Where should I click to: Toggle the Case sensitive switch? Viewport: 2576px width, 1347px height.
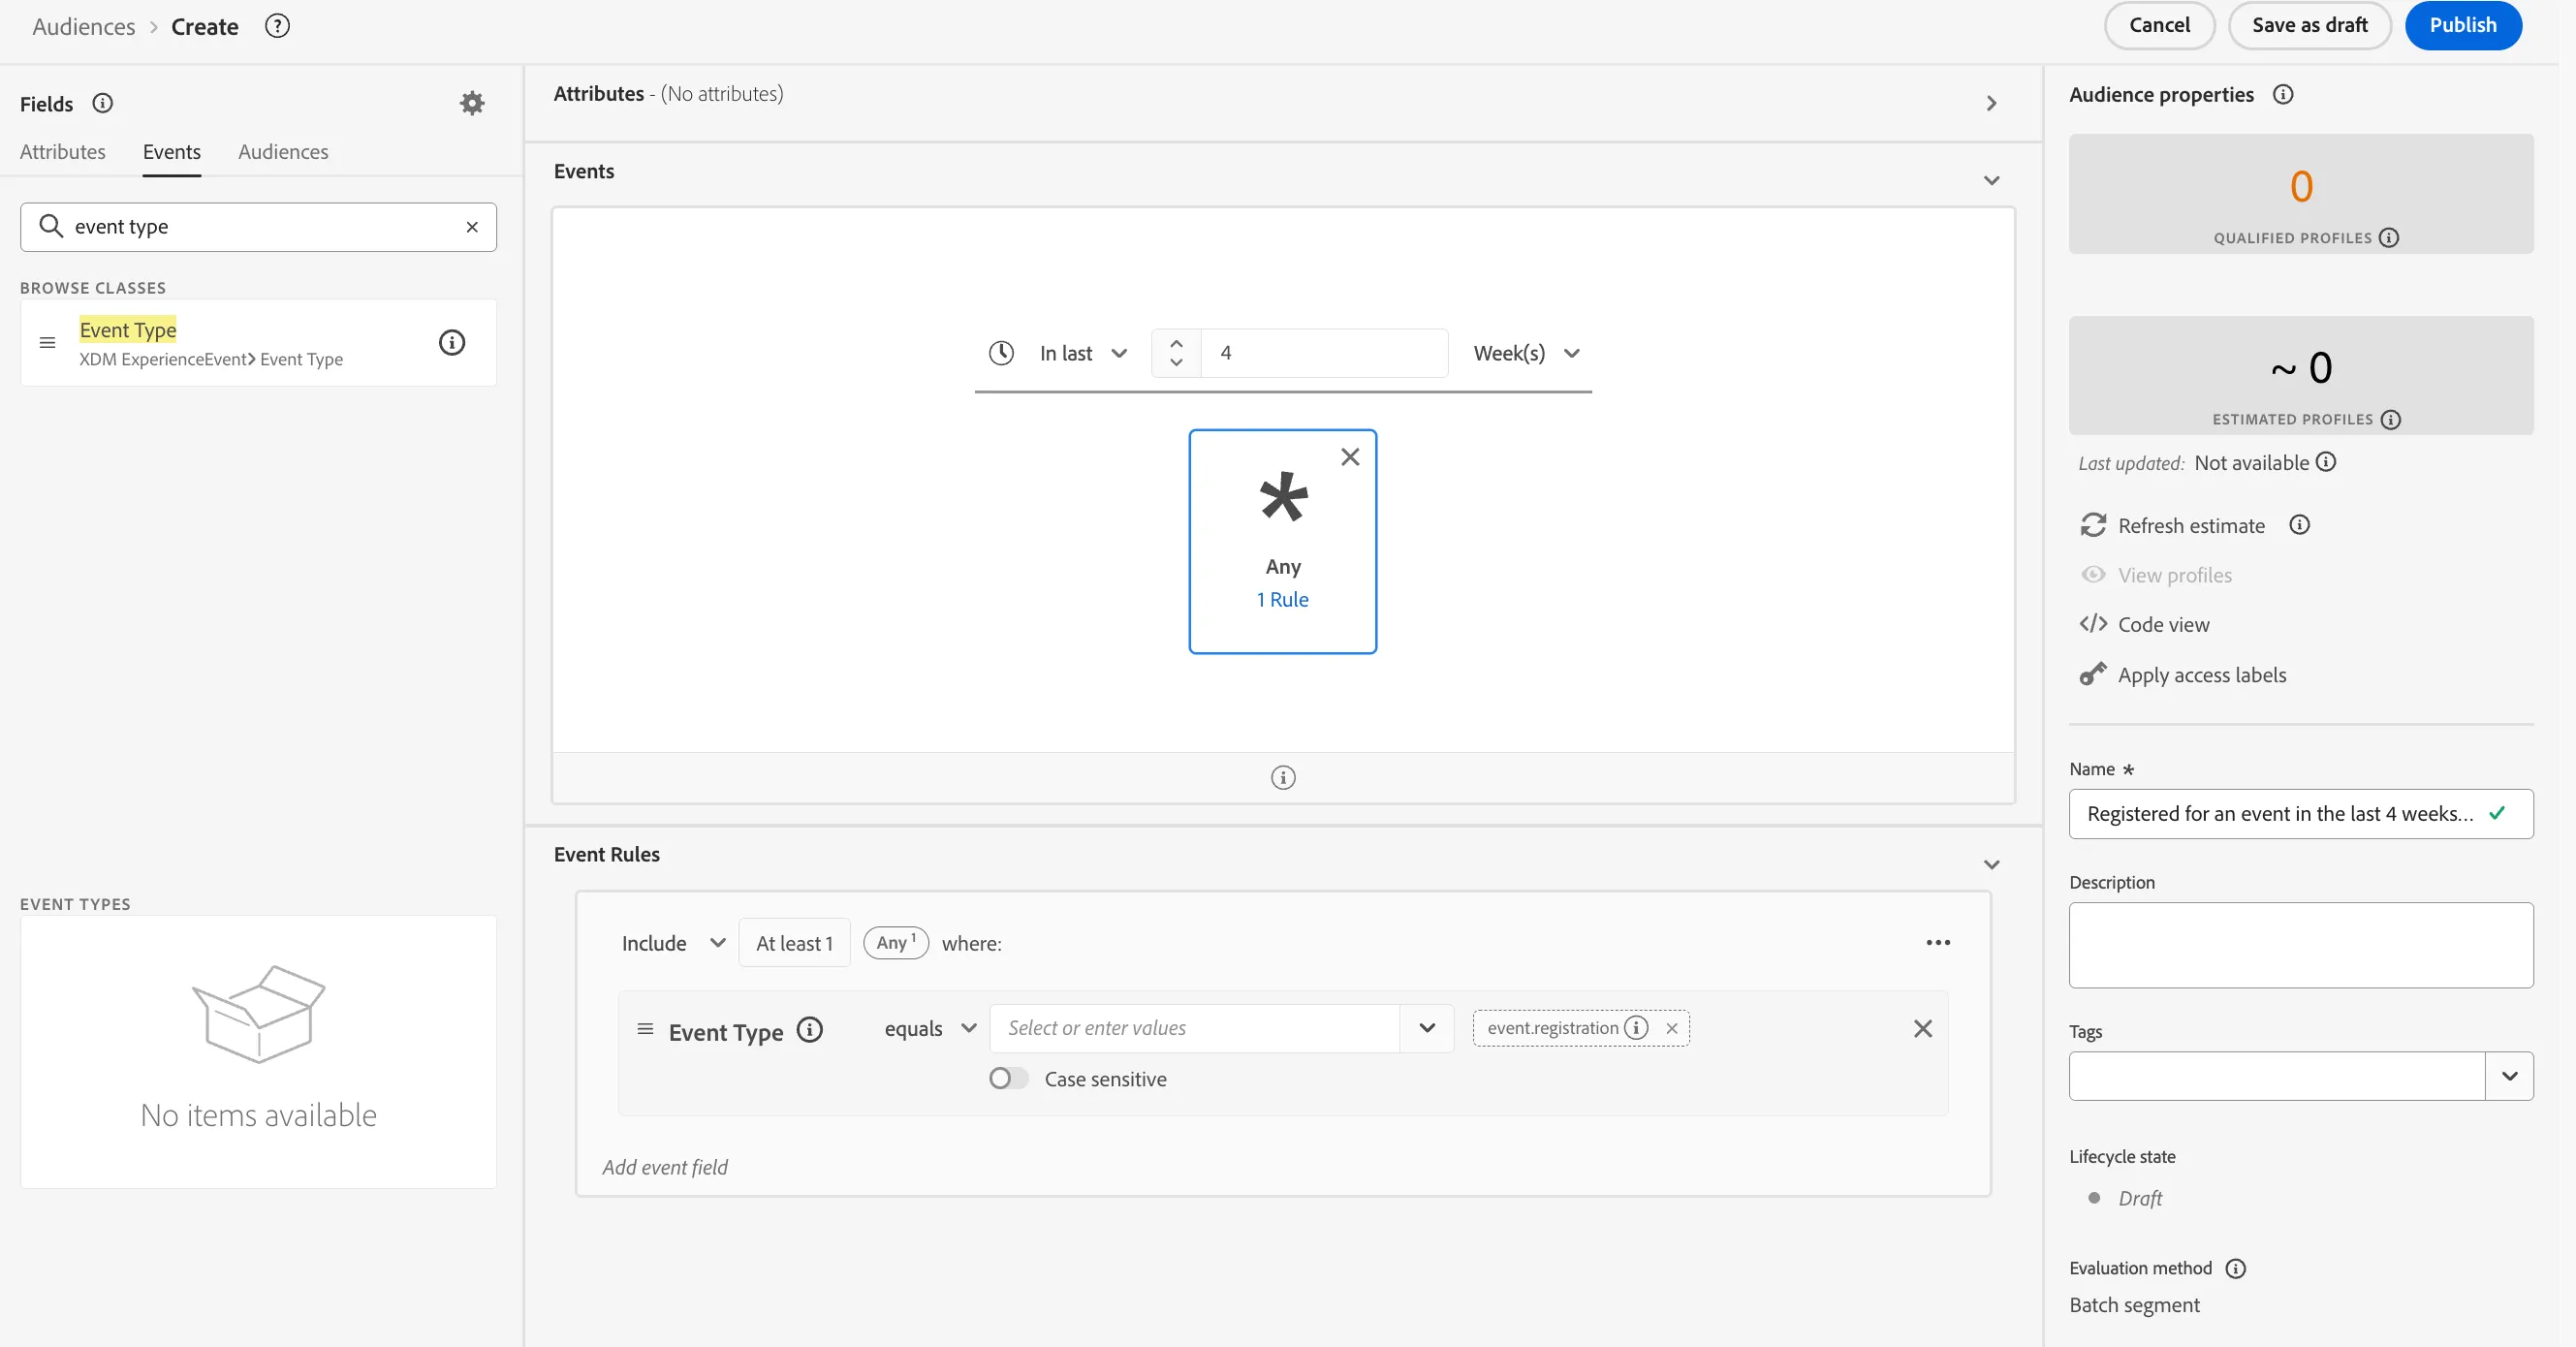coord(1008,1079)
